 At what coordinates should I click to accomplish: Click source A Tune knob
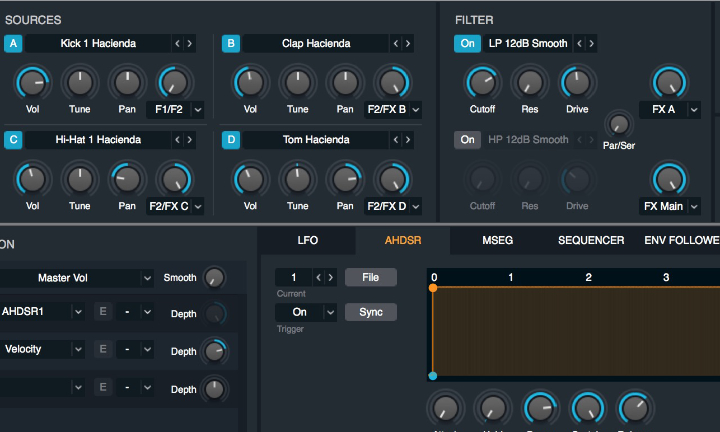[x=80, y=83]
